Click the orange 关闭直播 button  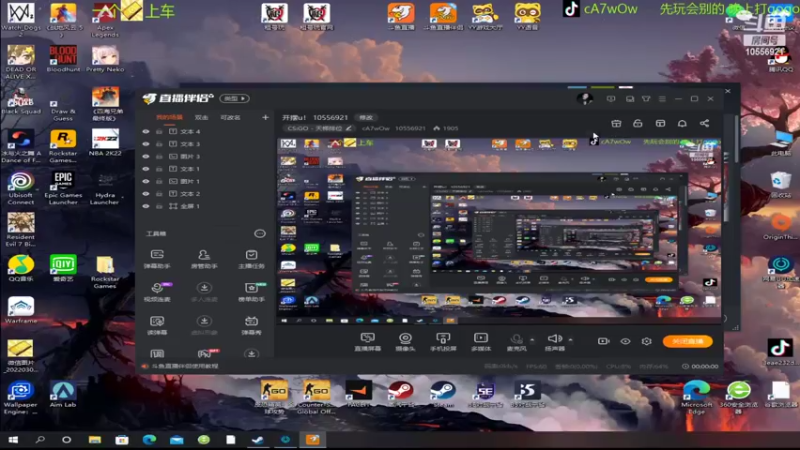pos(687,341)
